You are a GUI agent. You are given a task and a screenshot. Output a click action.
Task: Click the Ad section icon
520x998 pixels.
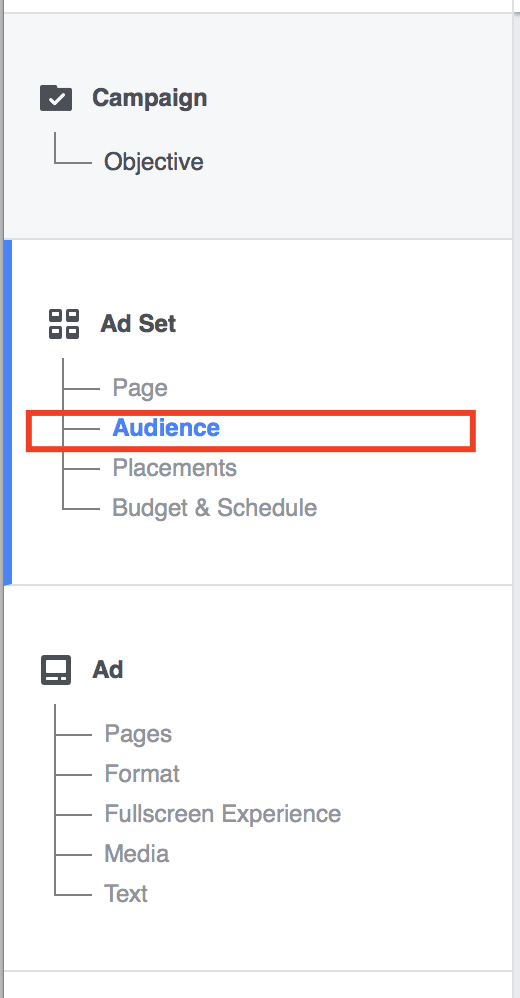[x=56, y=670]
